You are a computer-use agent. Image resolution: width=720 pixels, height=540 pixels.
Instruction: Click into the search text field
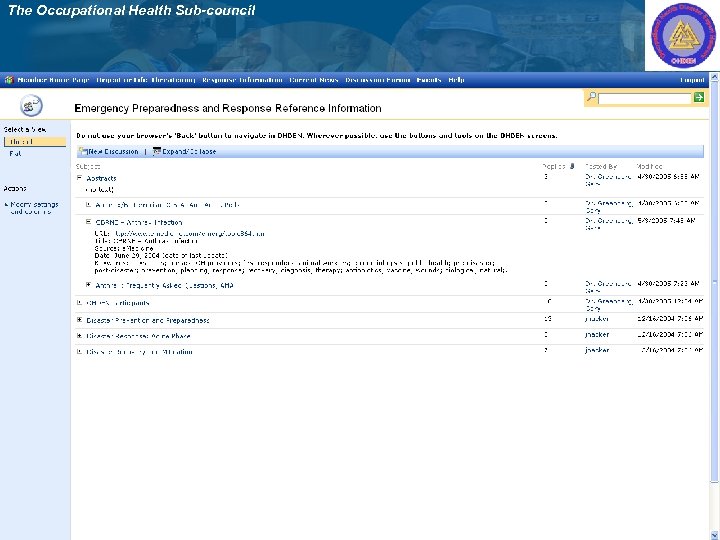[645, 98]
